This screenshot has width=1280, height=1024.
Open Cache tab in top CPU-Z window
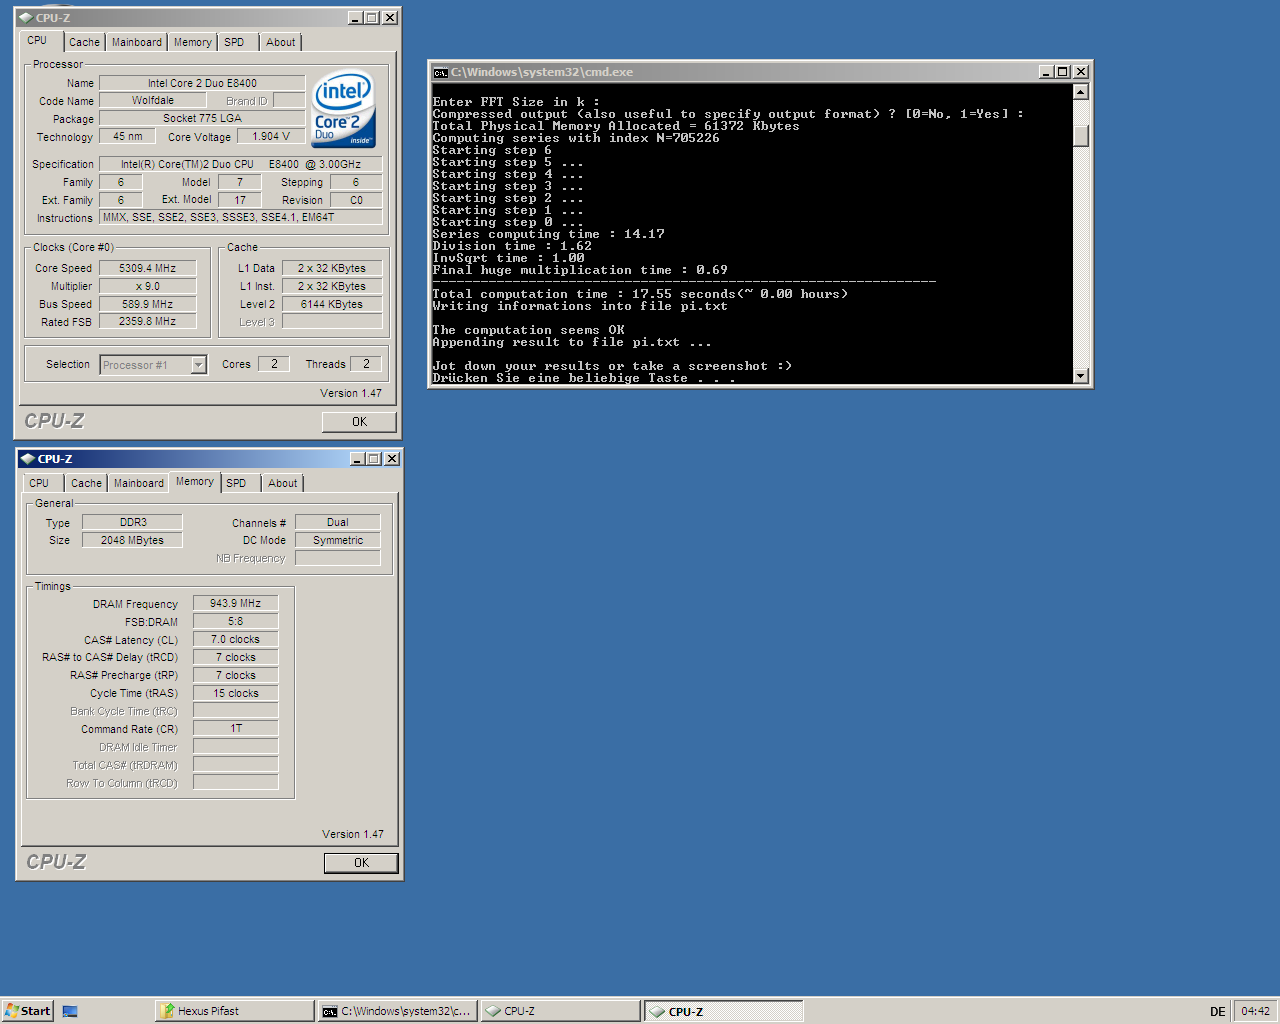84,42
